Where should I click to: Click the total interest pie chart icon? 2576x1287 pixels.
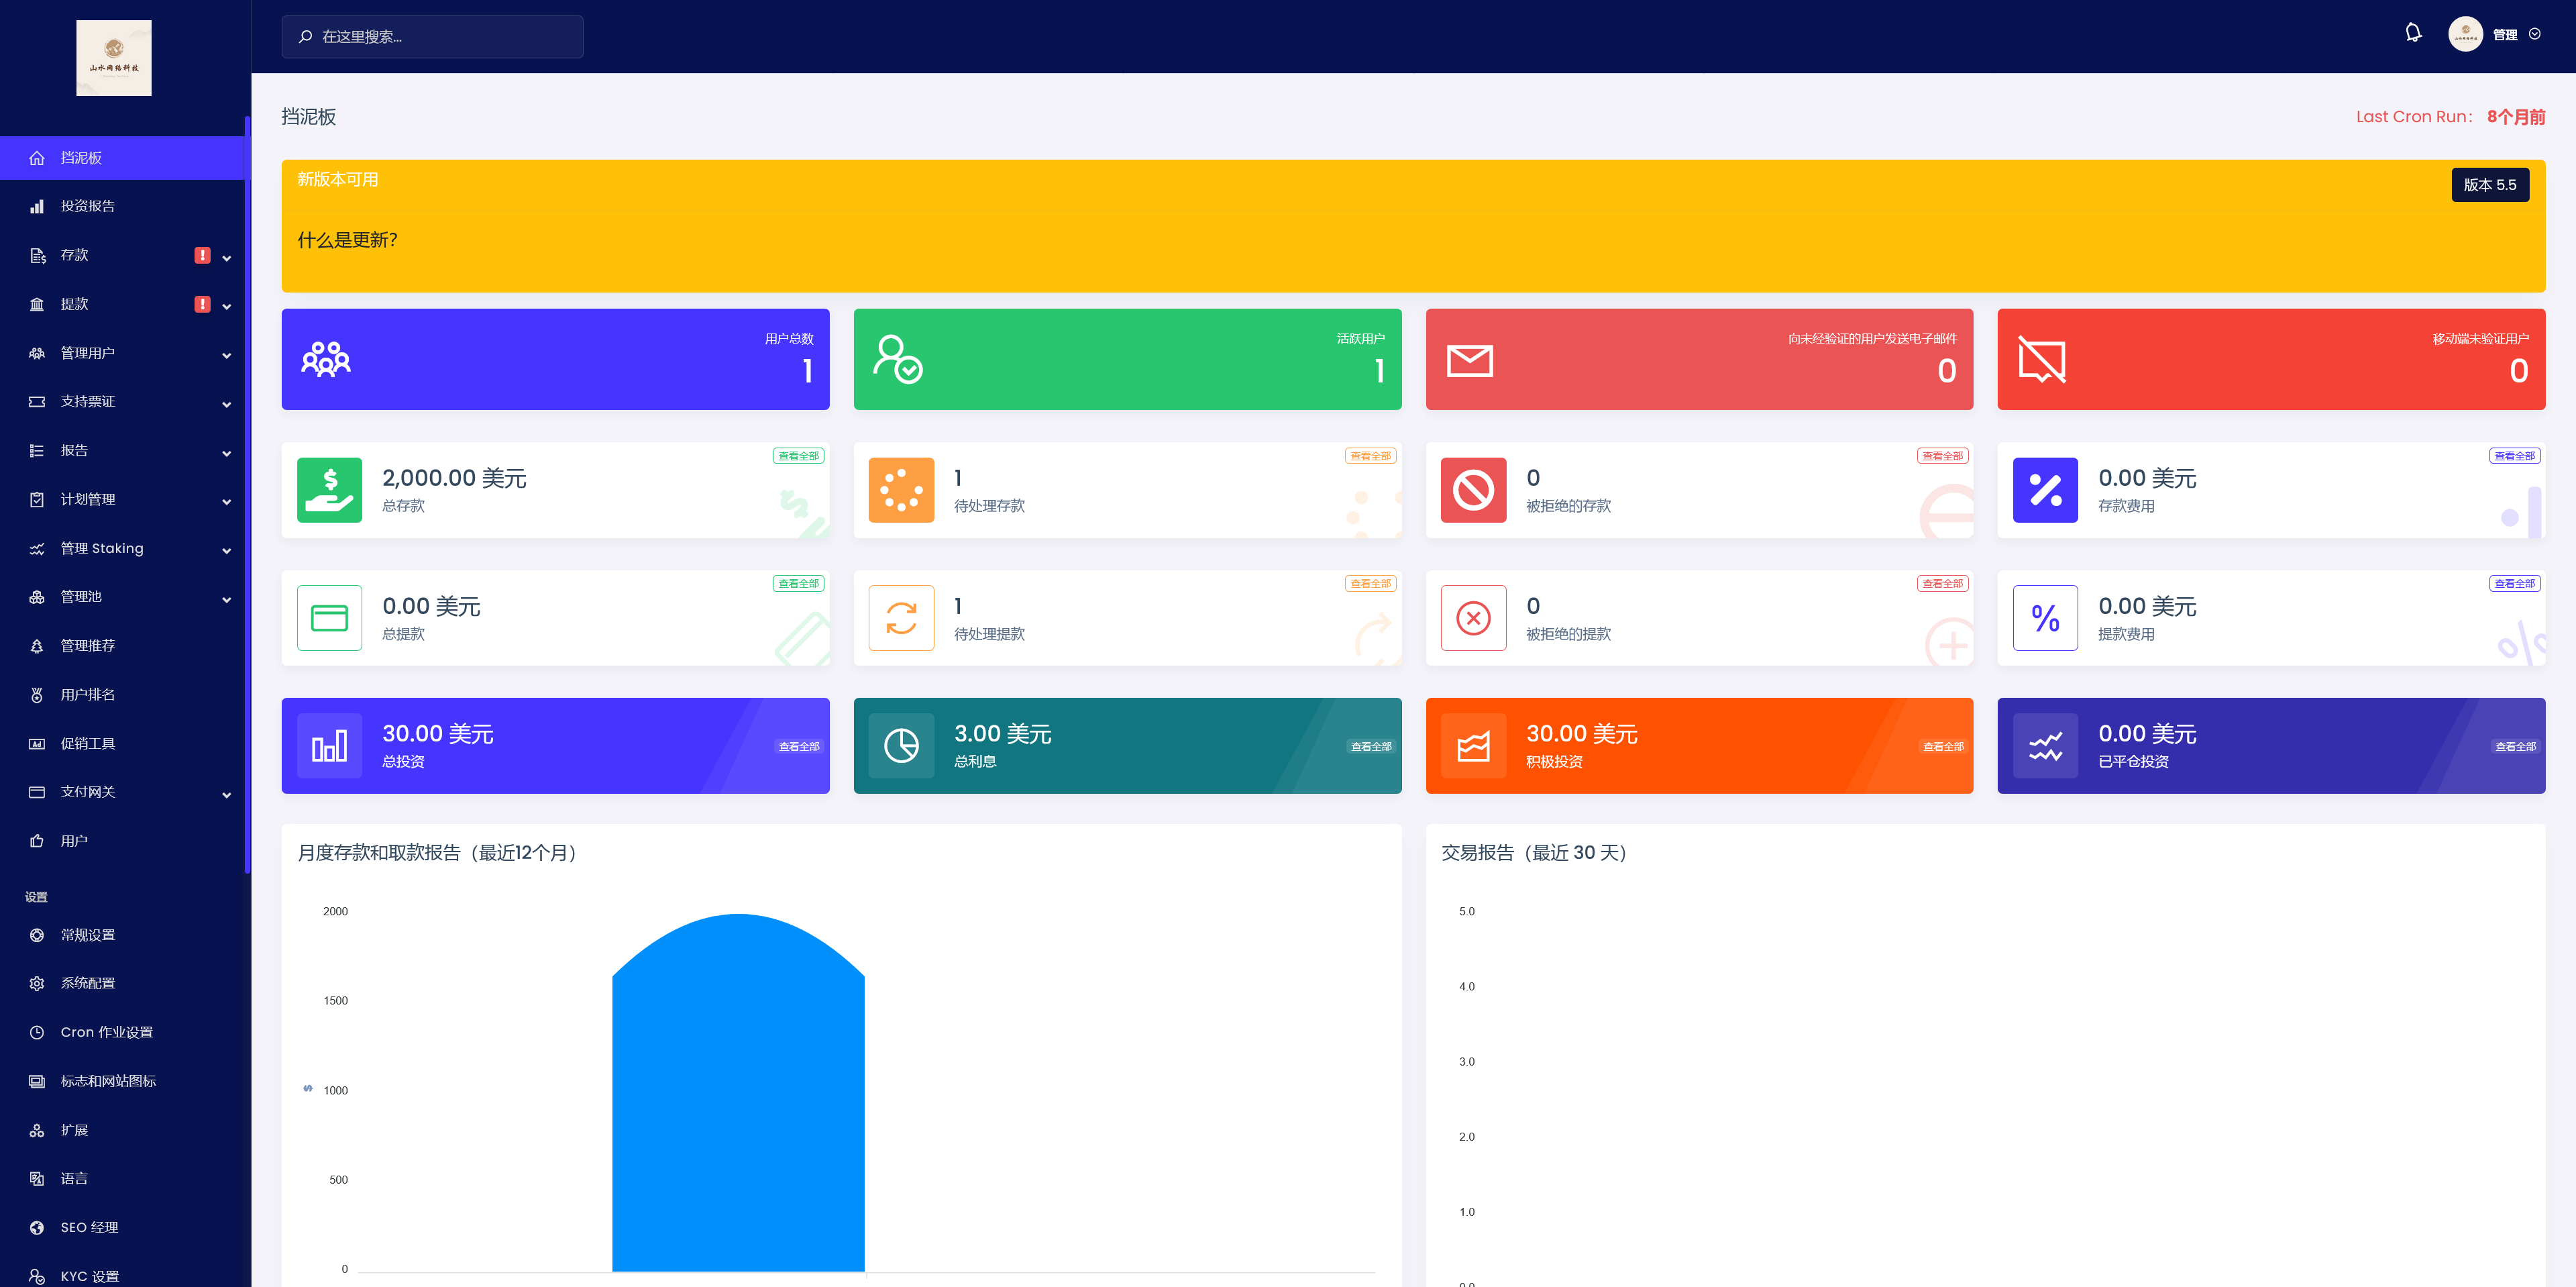tap(901, 746)
